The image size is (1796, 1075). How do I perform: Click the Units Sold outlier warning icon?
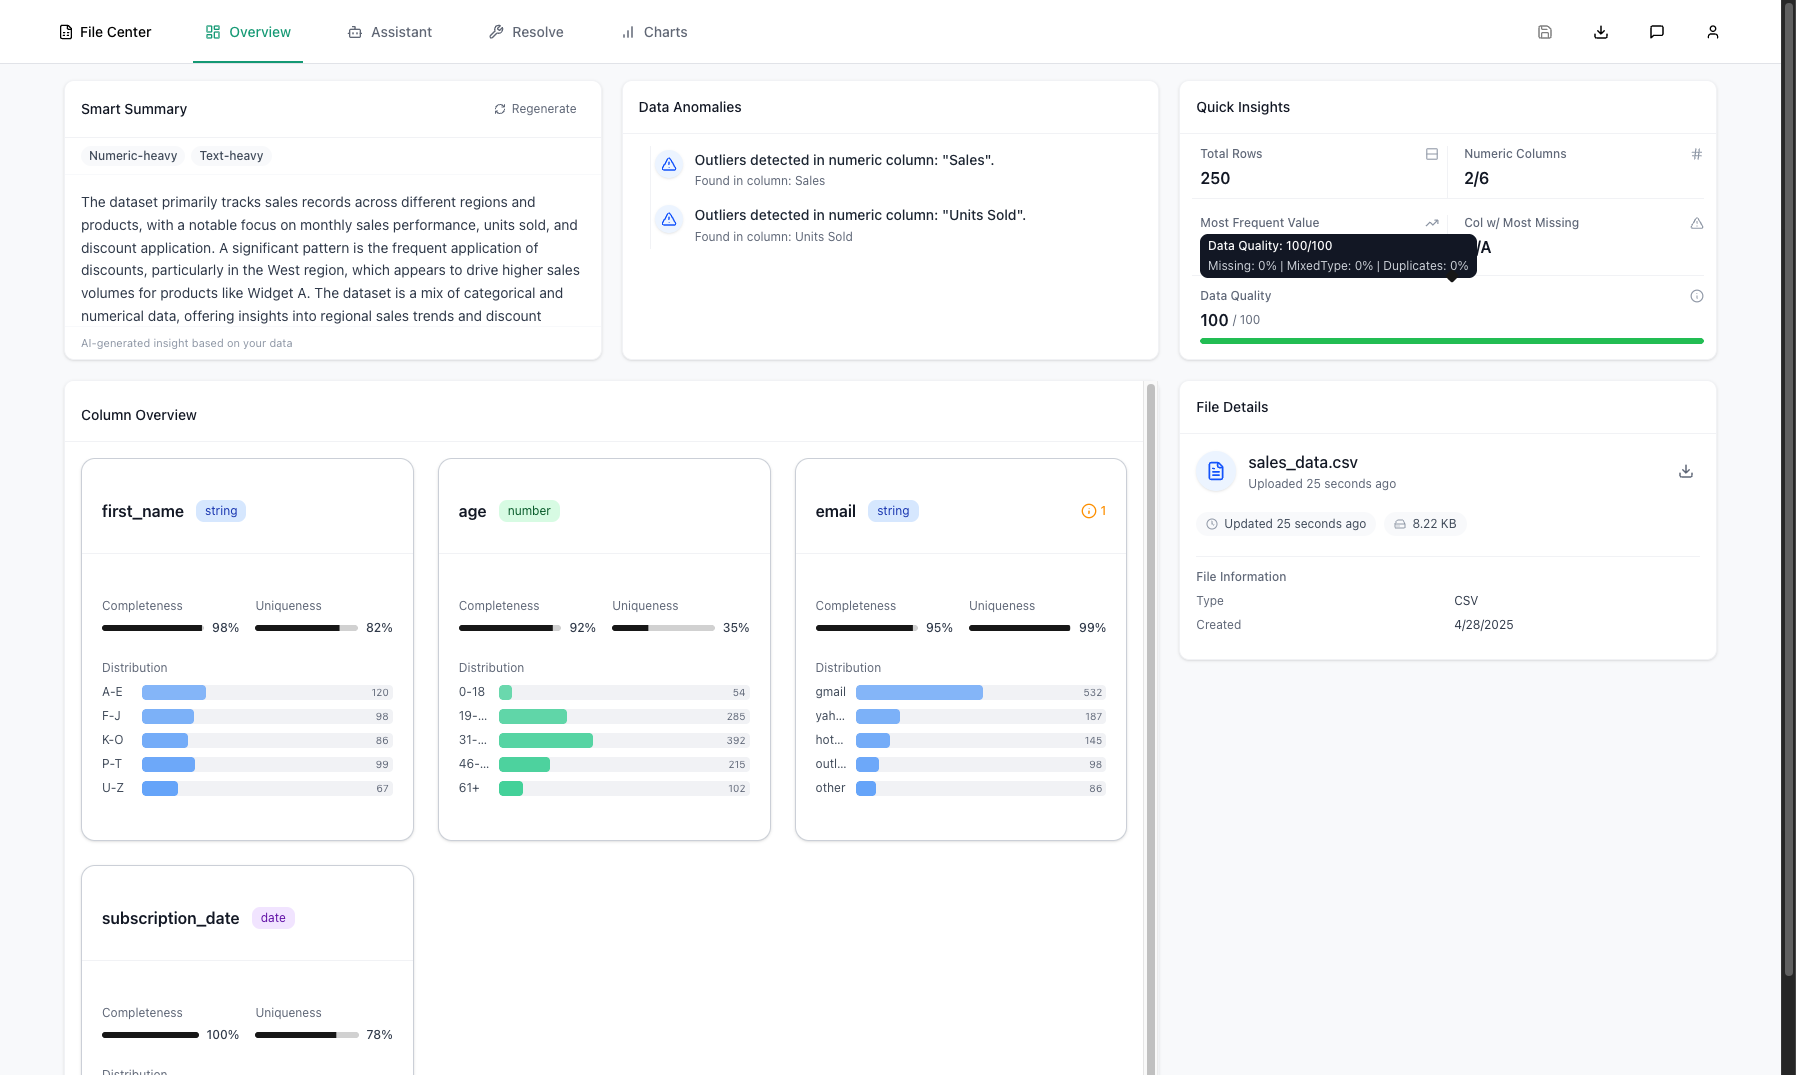click(x=669, y=219)
